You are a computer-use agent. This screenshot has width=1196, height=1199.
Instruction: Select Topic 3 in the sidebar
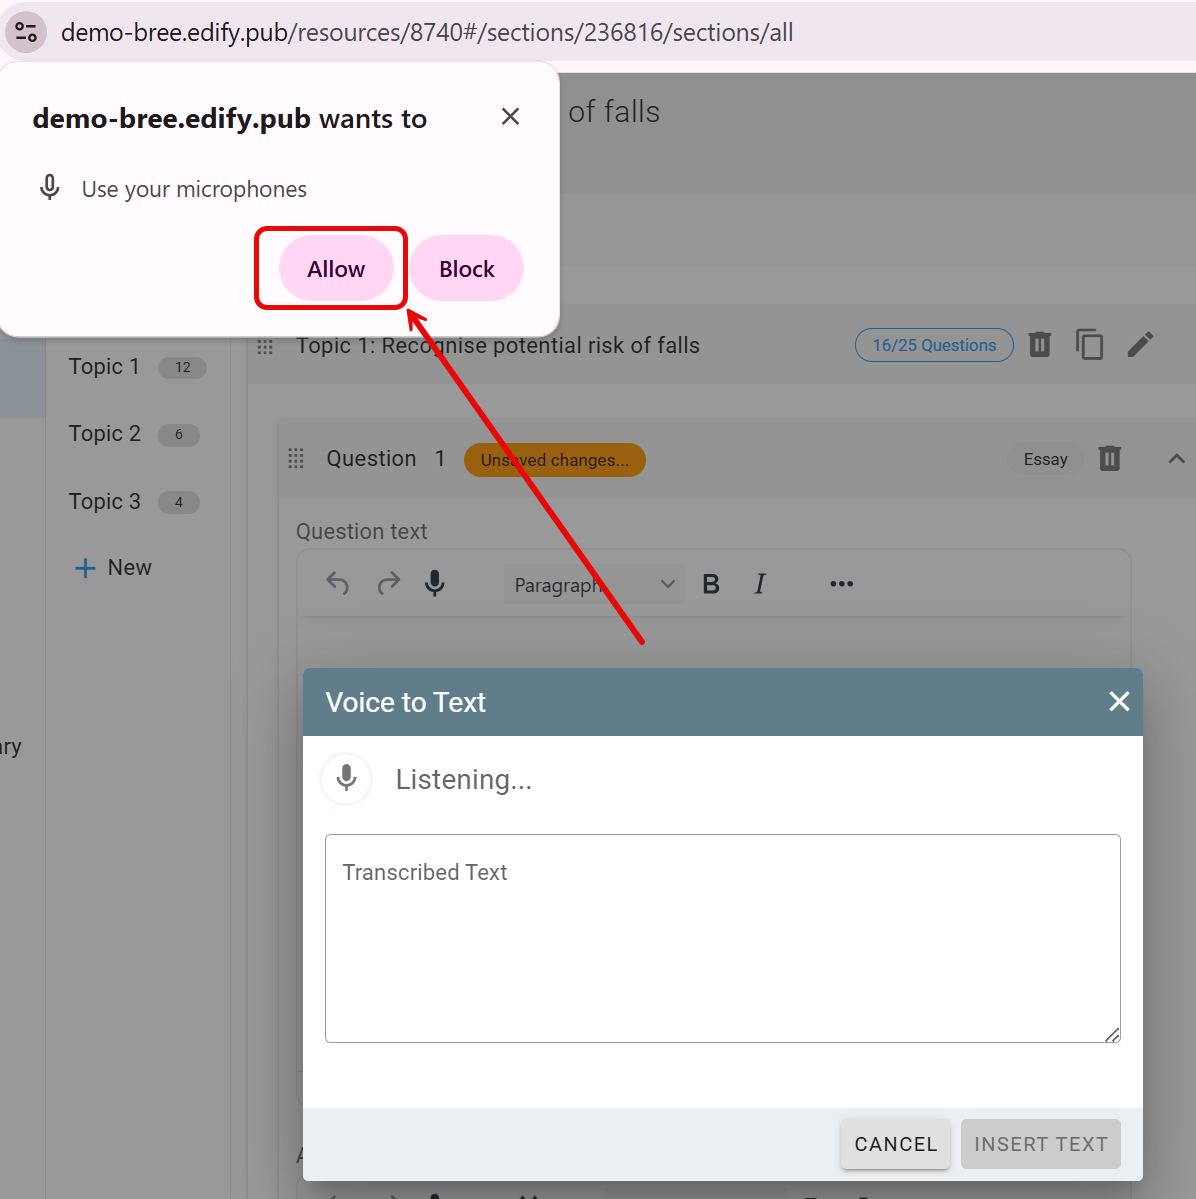click(x=105, y=502)
